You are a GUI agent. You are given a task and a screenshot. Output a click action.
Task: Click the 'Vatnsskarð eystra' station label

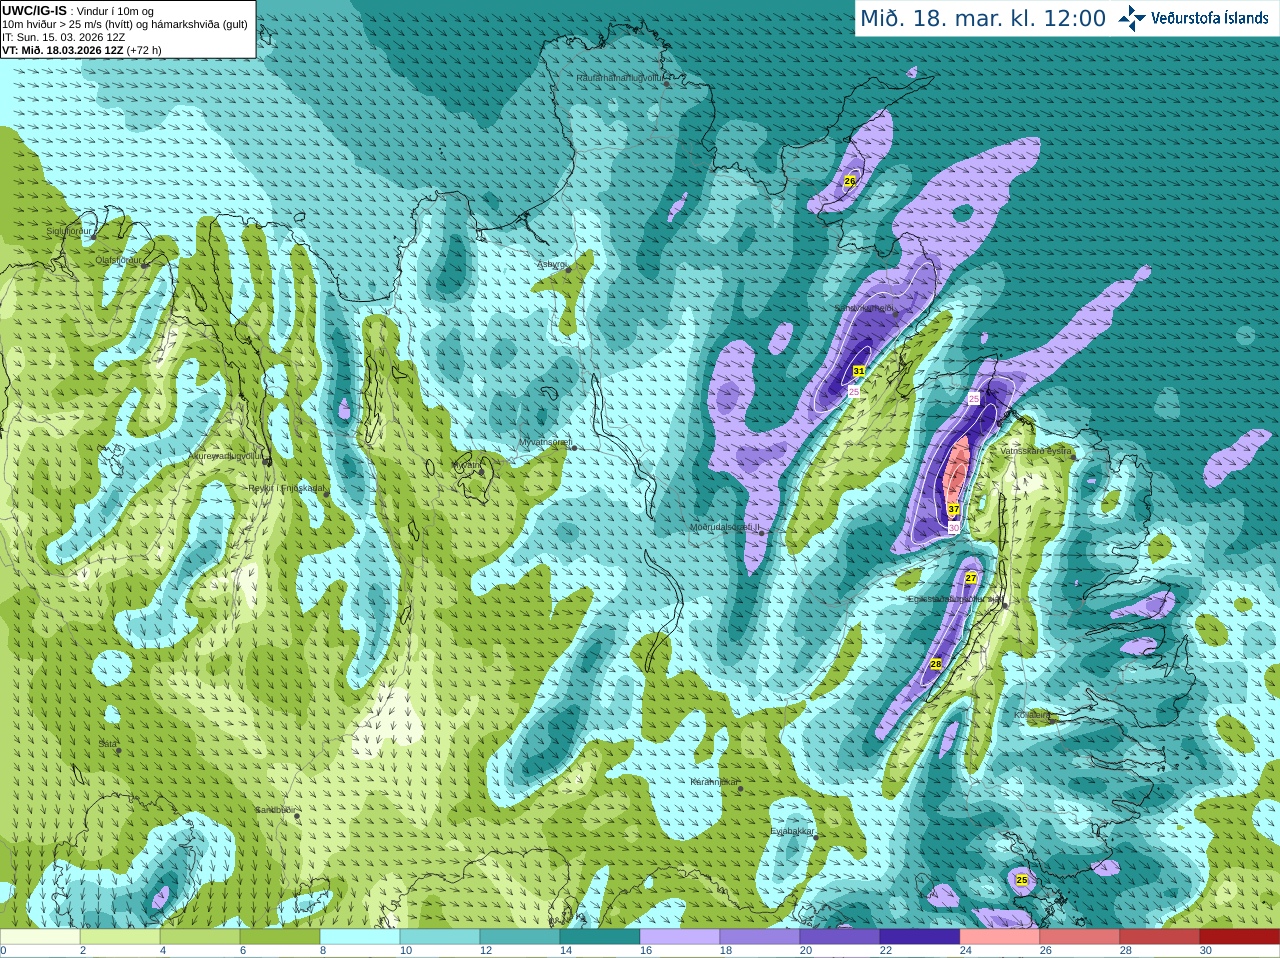click(x=1036, y=451)
